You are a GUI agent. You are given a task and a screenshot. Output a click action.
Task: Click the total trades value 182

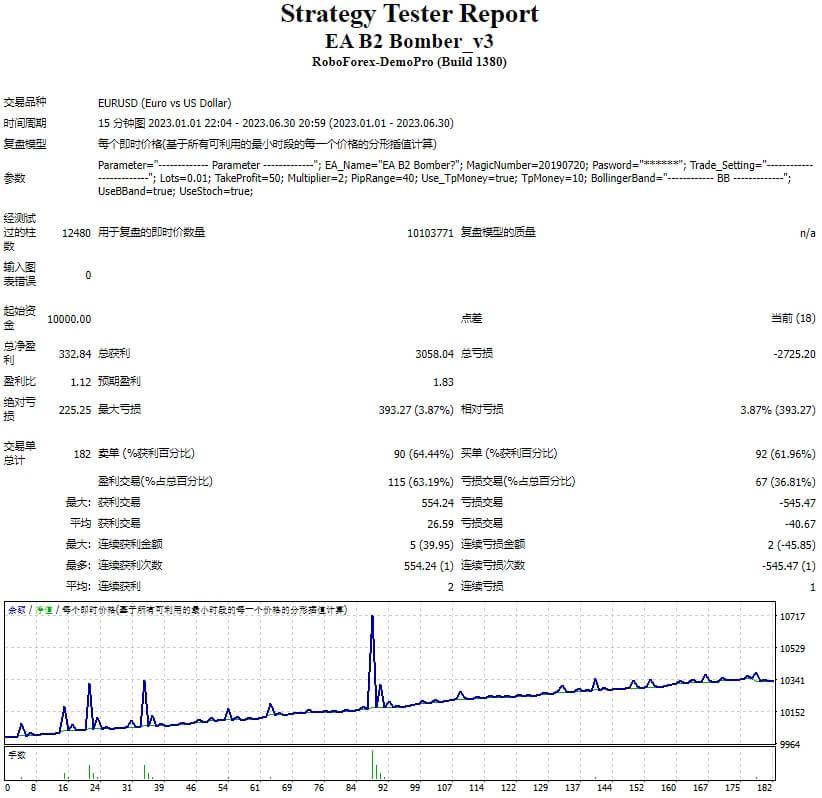coord(81,454)
